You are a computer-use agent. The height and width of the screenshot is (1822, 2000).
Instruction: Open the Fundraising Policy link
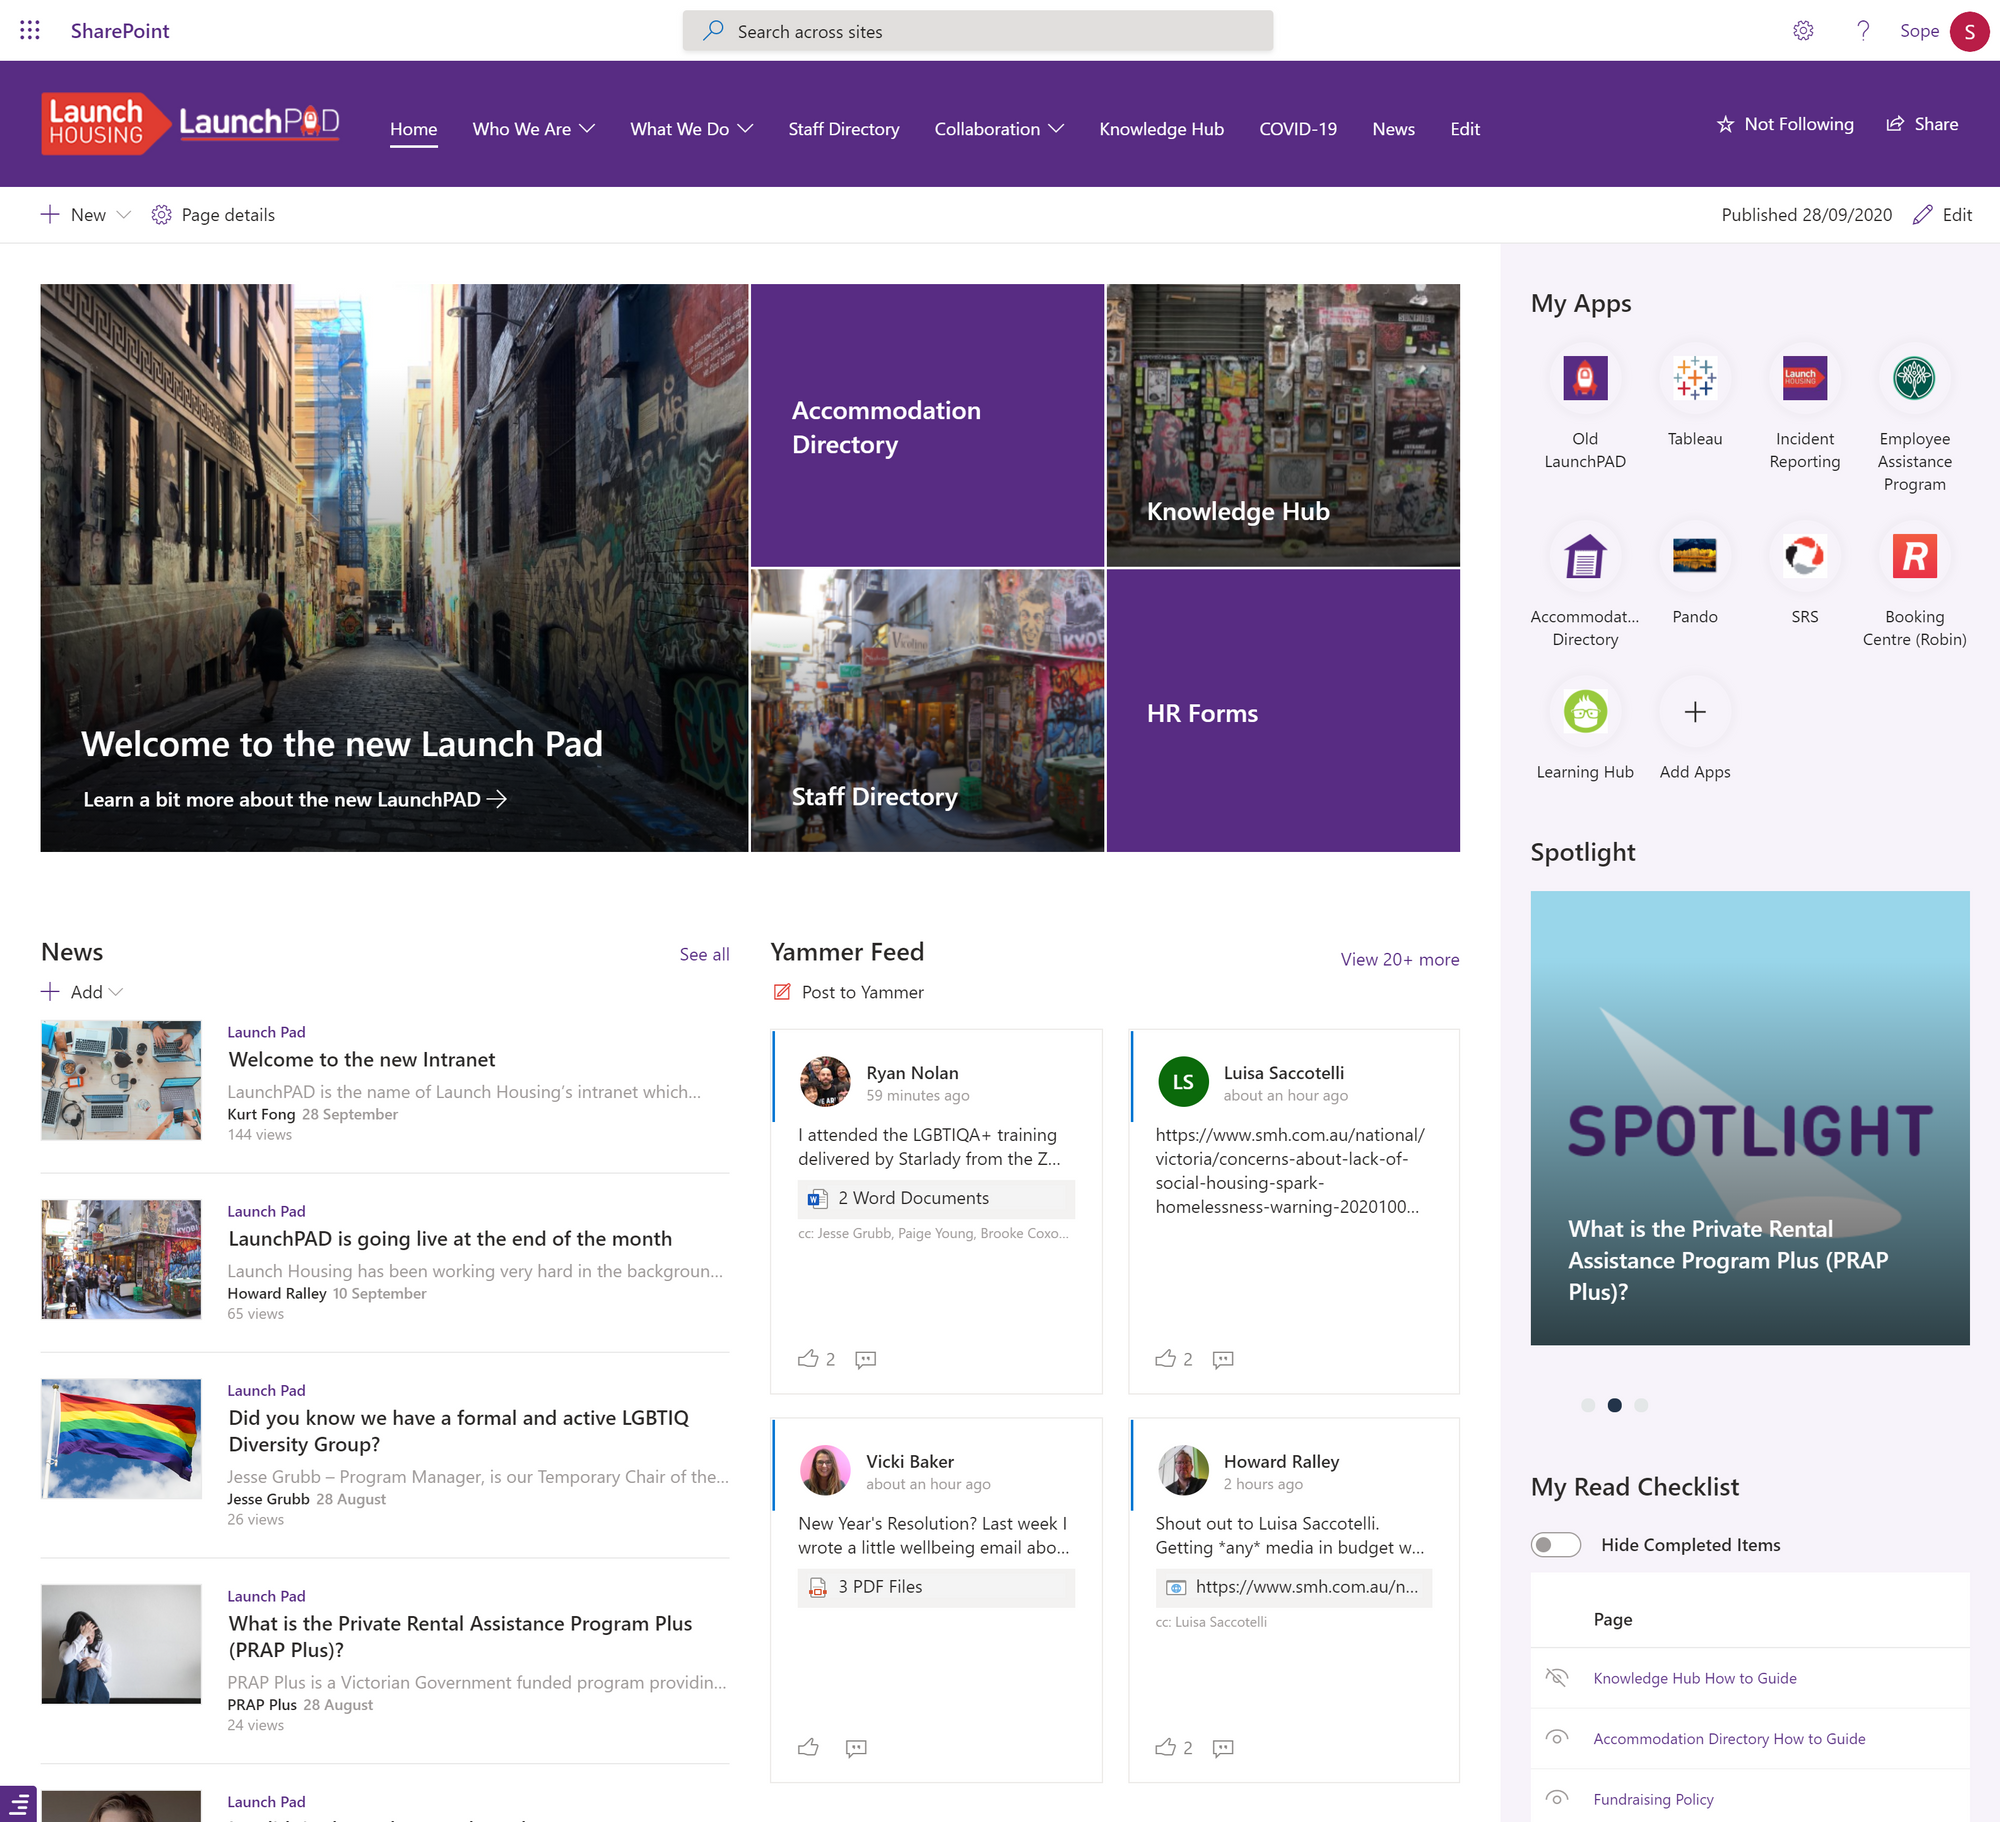point(1653,1799)
